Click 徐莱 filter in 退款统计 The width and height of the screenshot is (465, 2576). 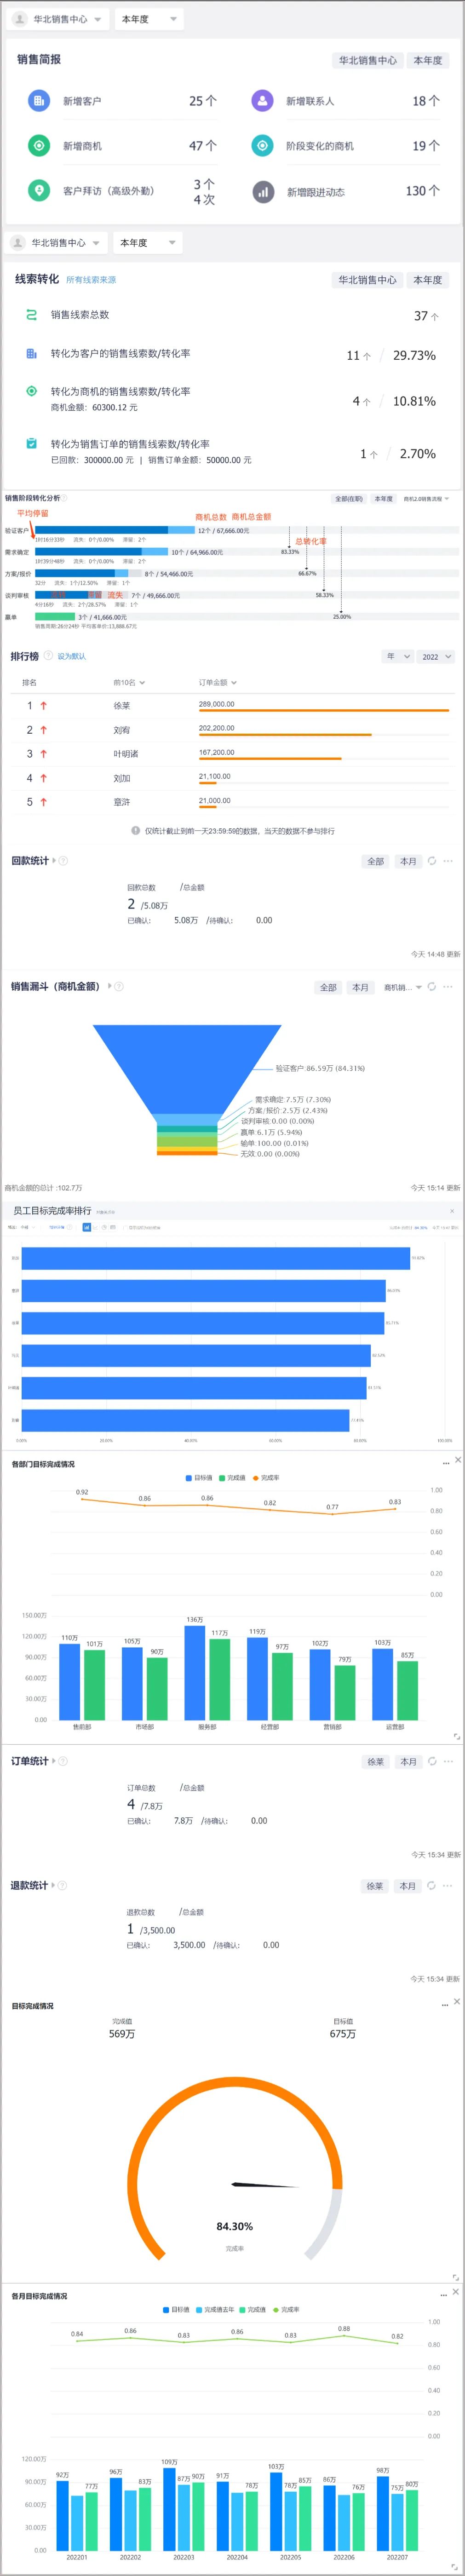tap(375, 1886)
